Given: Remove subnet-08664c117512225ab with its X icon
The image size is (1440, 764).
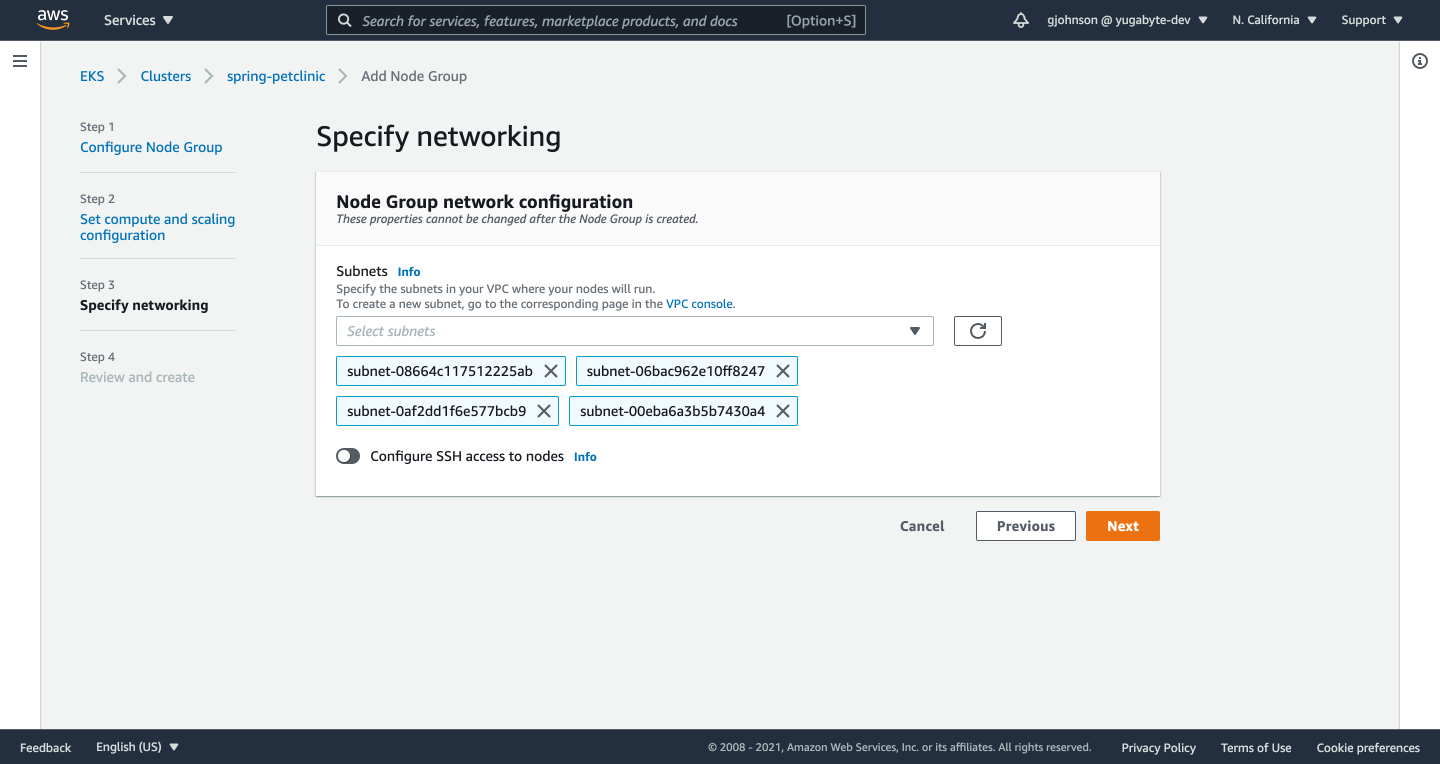Looking at the screenshot, I should 550,370.
